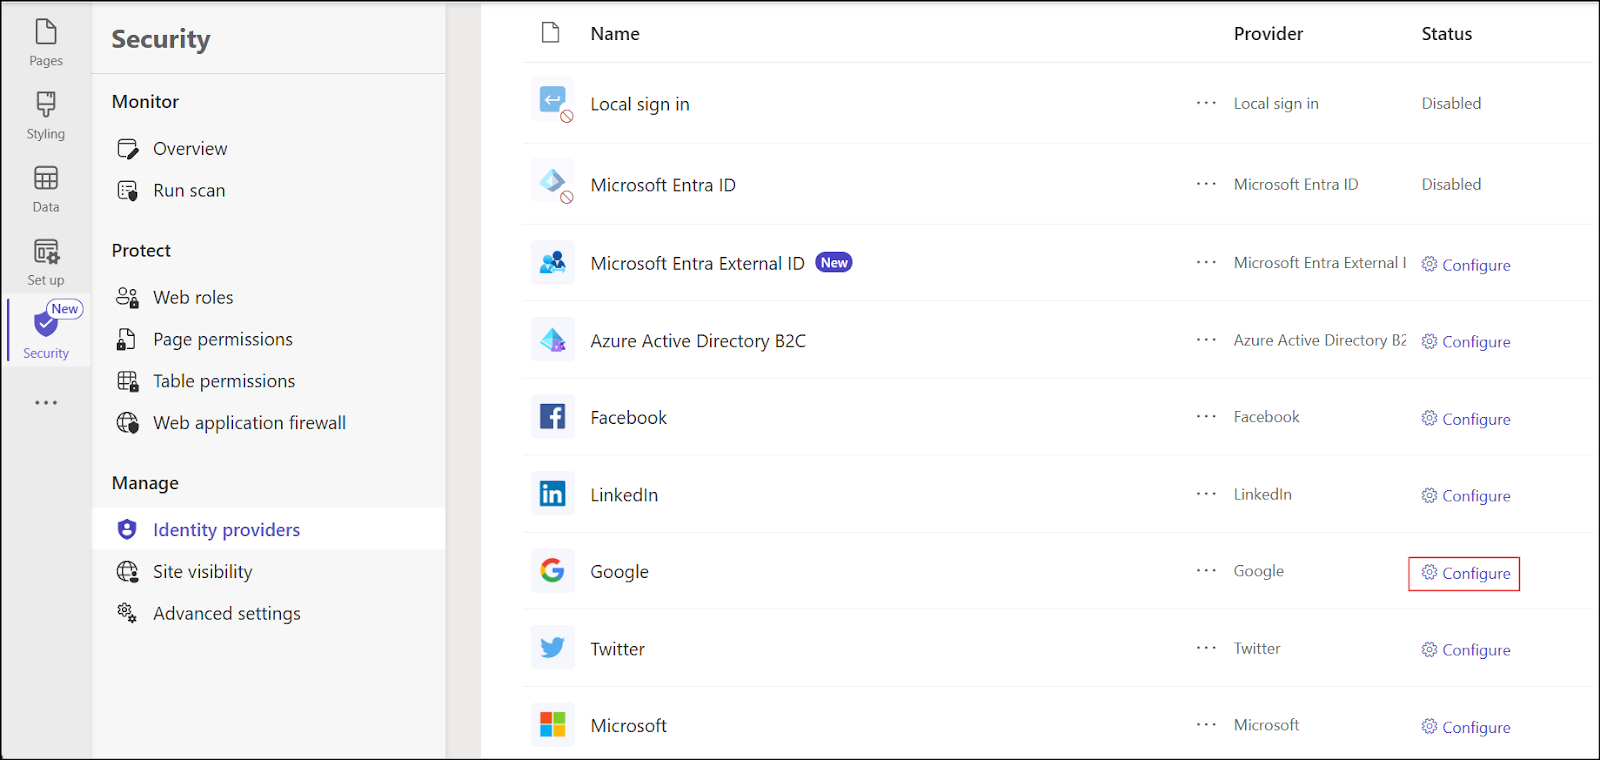Click the Advanced settings gear icon
This screenshot has width=1600, height=760.
[127, 613]
